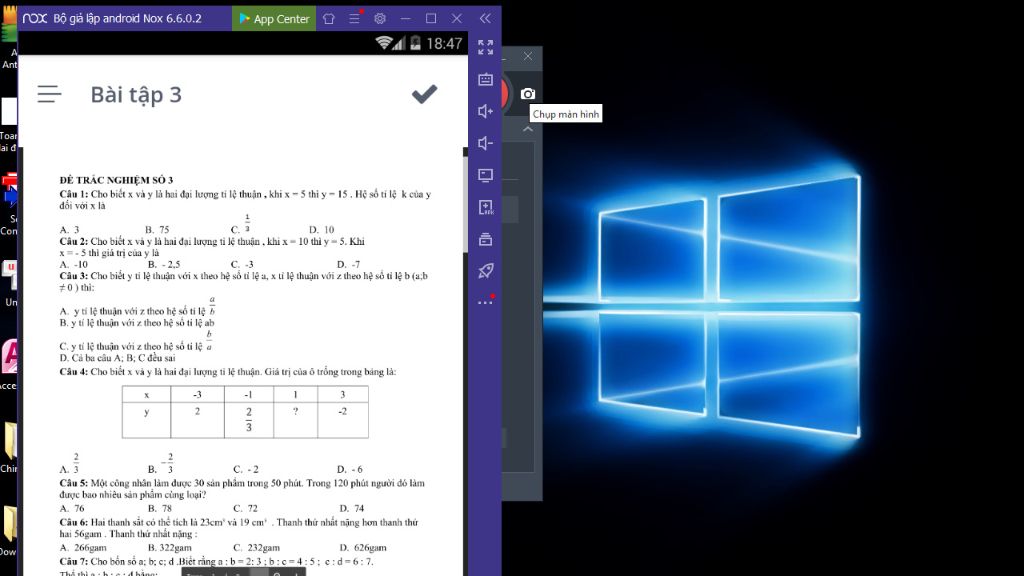
Task: Click the page title 'Bài tập 3'
Action: click(x=136, y=95)
